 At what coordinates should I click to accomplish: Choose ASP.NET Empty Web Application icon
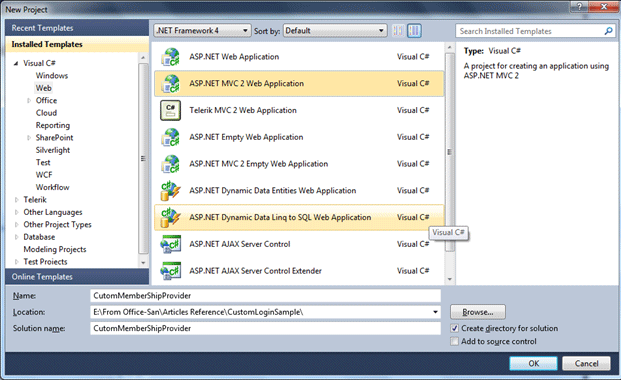click(170, 137)
